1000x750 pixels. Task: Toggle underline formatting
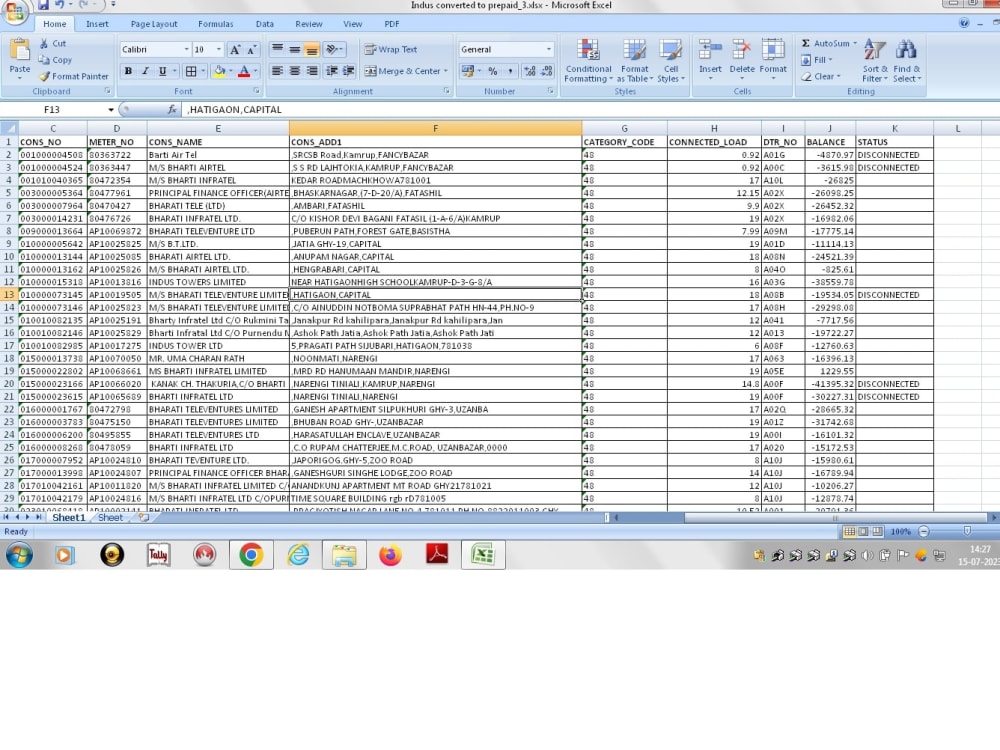pyautogui.click(x=162, y=71)
